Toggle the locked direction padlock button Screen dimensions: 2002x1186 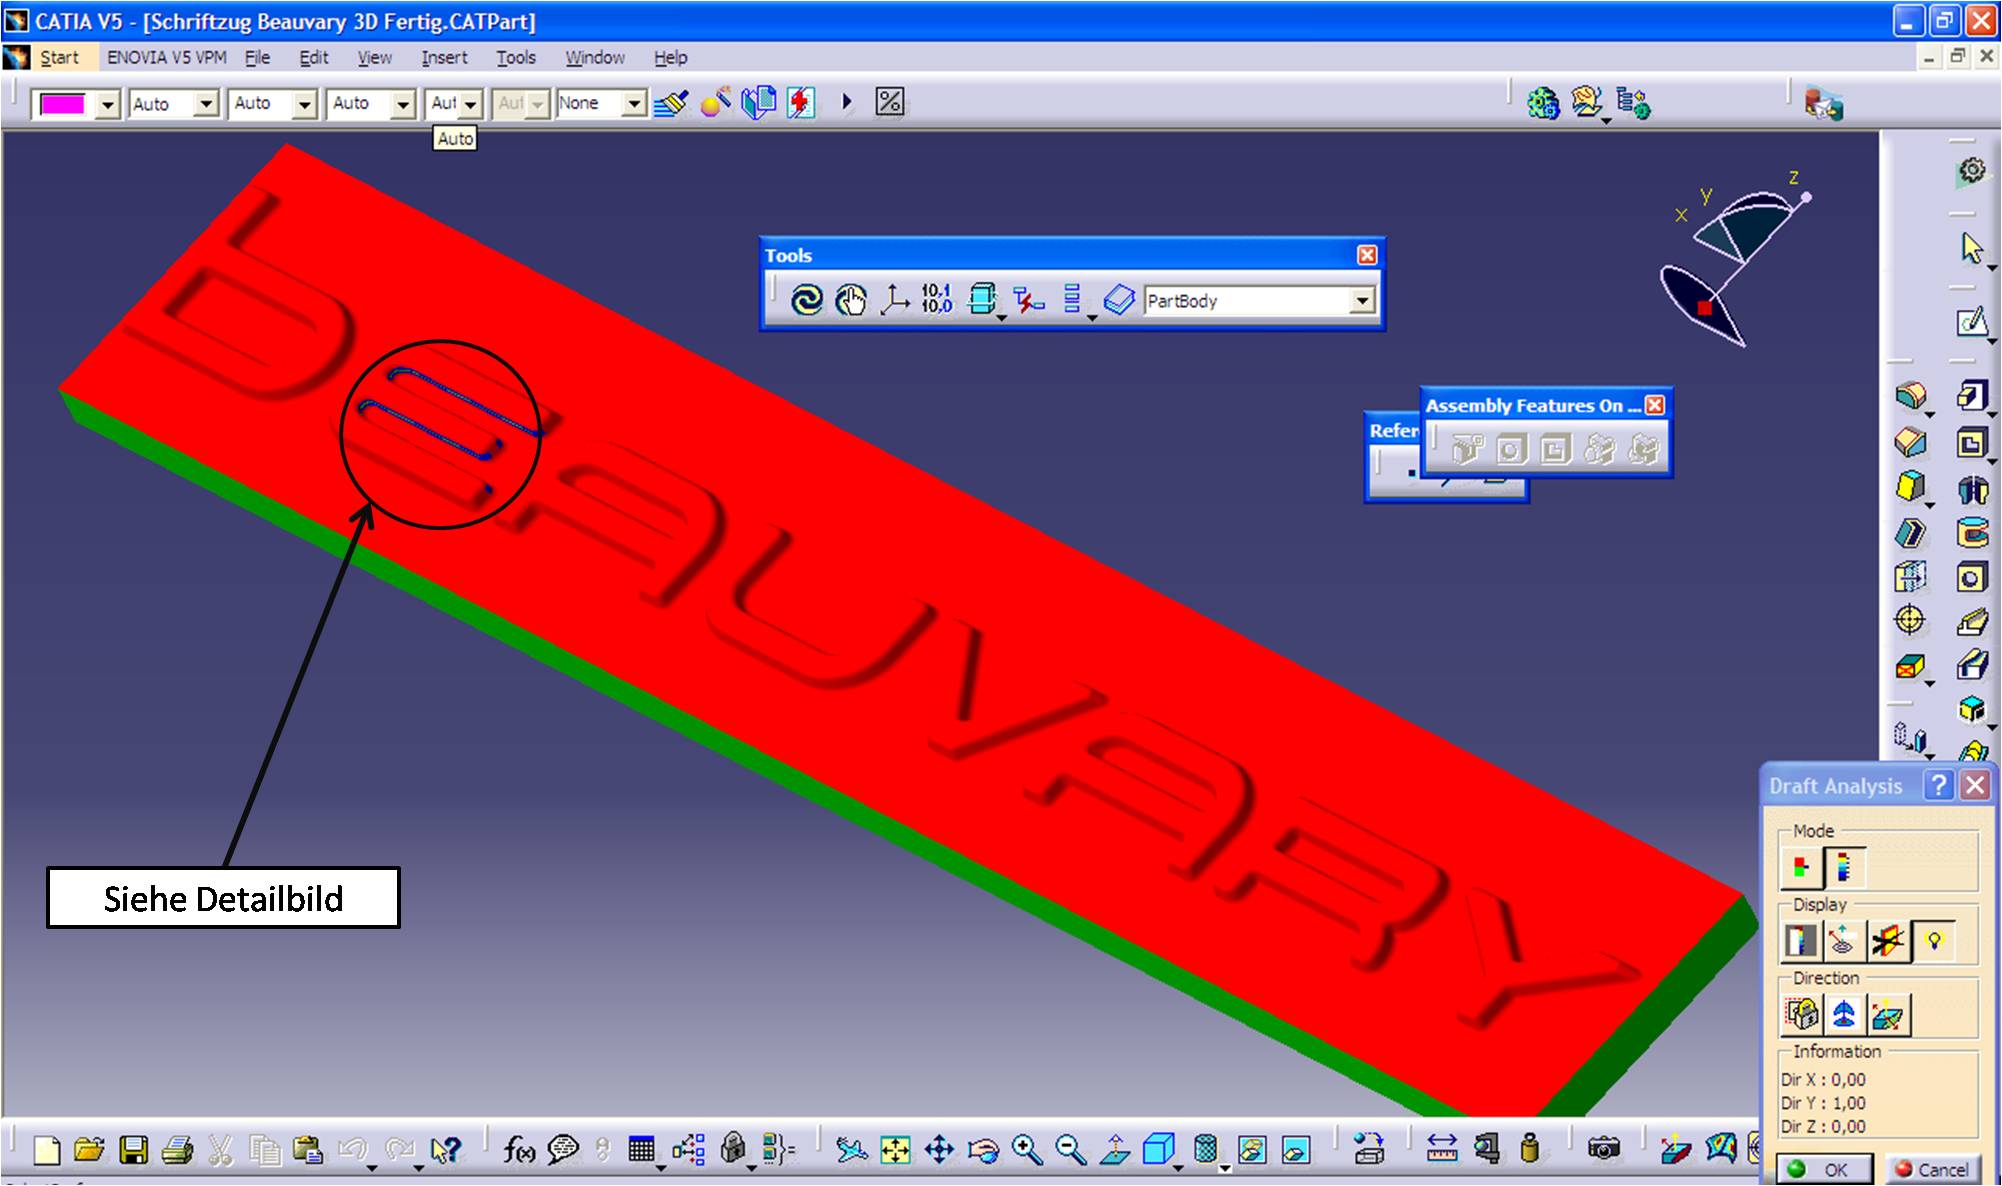[x=1801, y=1014]
